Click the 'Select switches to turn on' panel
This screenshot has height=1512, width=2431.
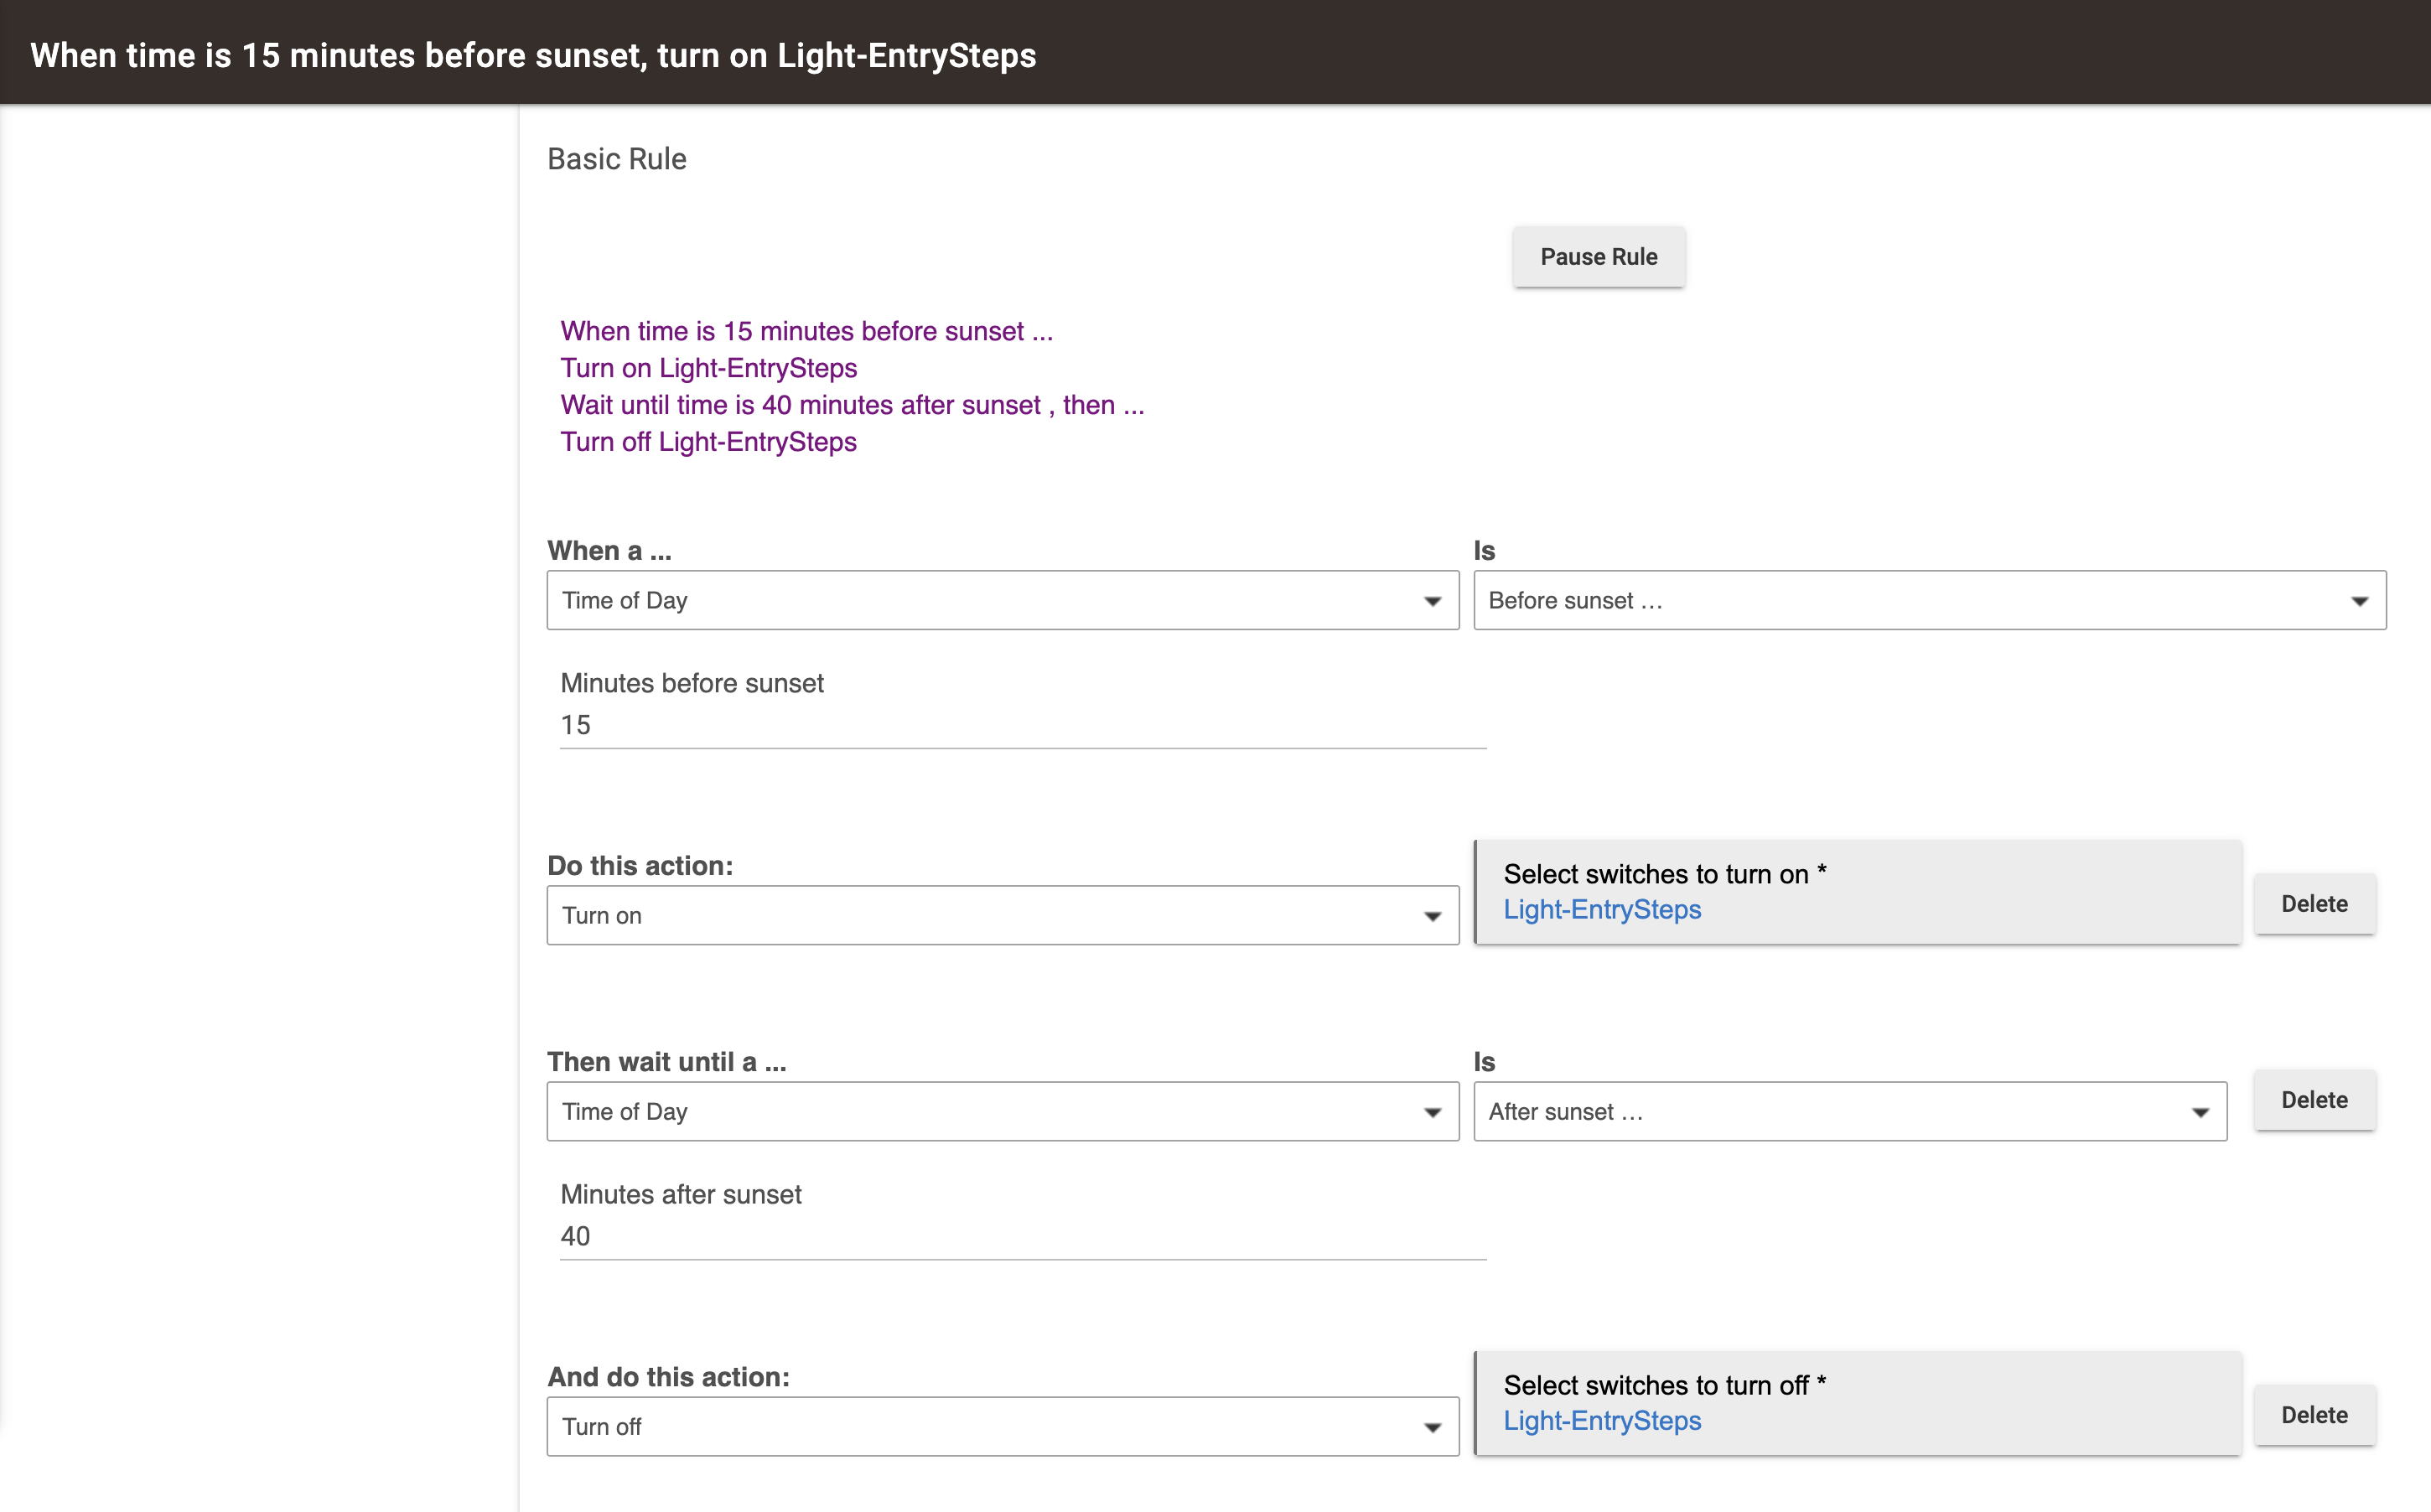pyautogui.click(x=1857, y=891)
